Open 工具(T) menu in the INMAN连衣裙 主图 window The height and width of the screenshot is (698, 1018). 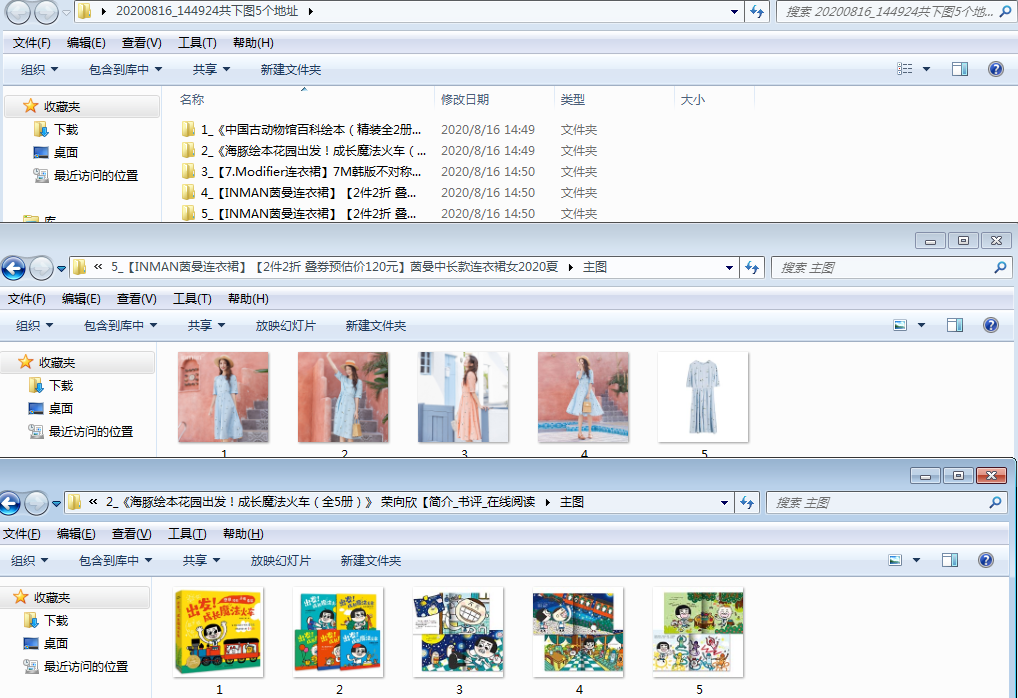[x=192, y=299]
